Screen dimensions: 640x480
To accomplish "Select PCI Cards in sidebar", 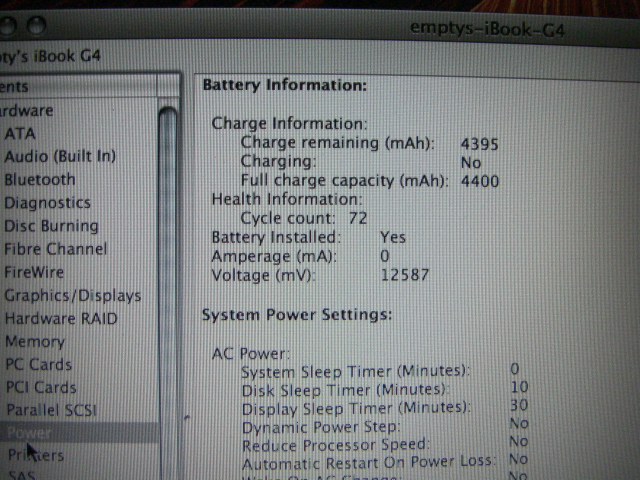I will [41, 387].
